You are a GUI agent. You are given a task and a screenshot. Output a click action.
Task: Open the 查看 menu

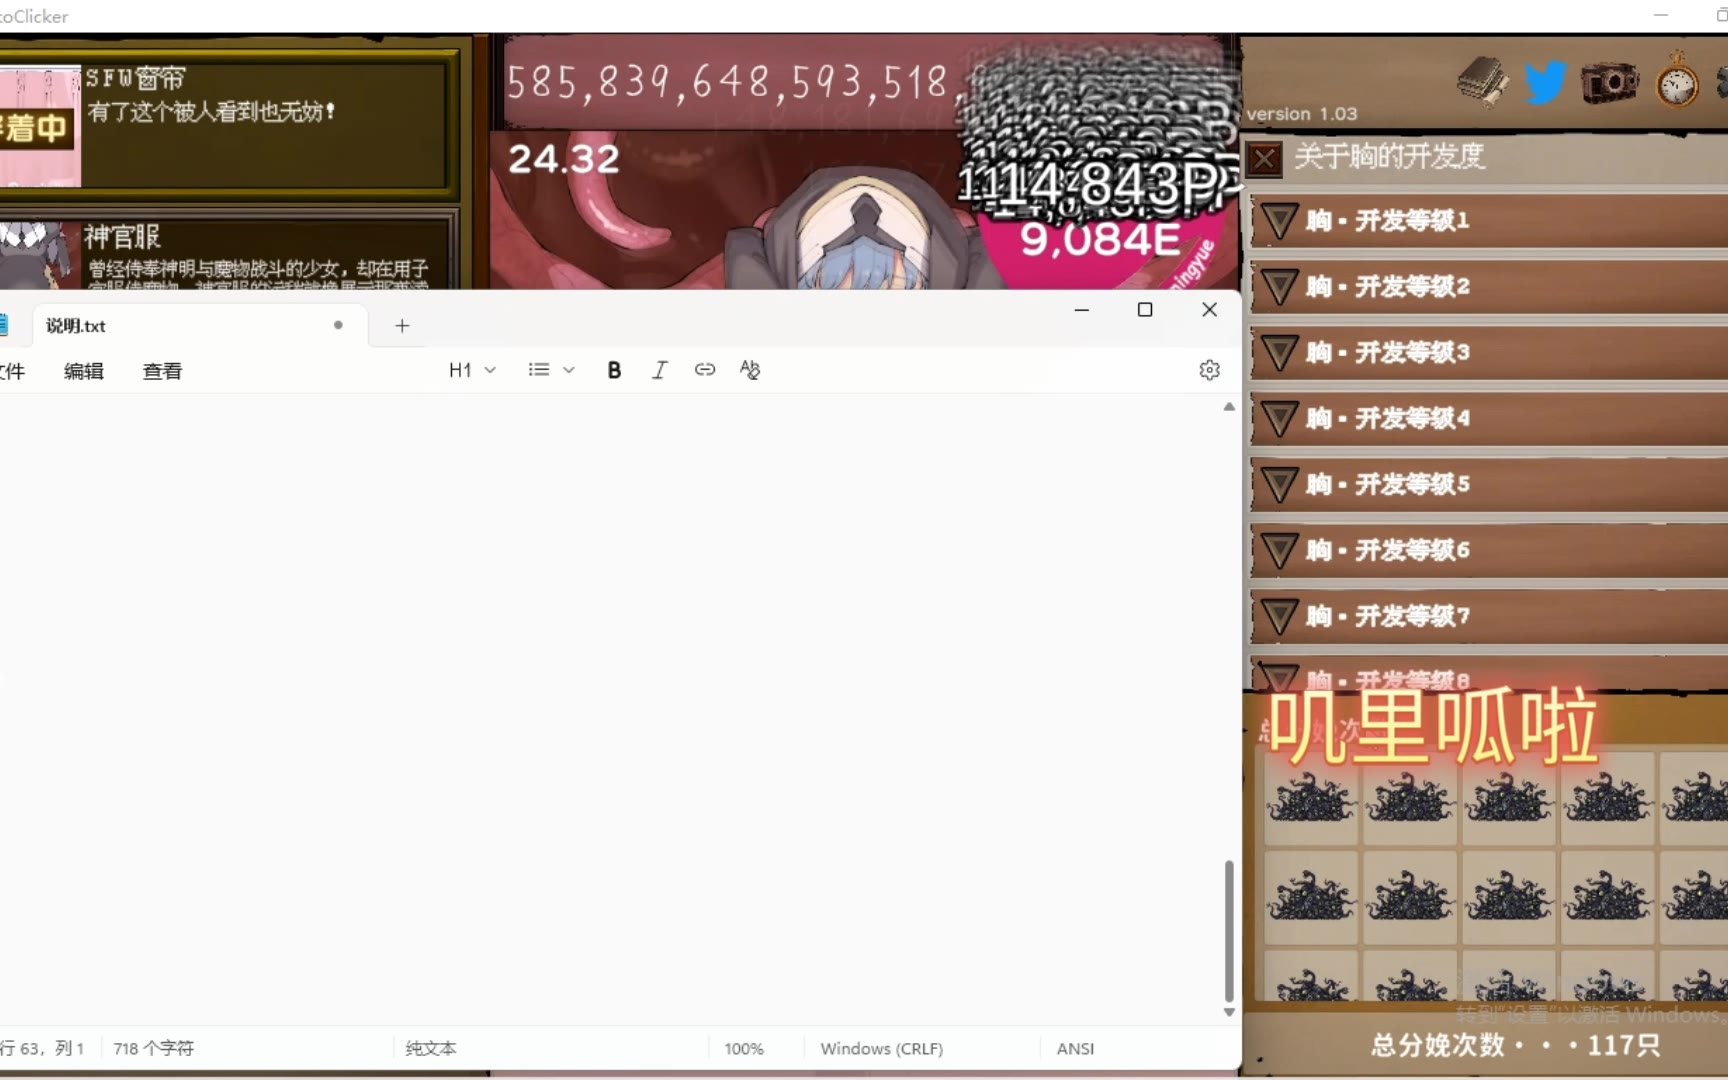(x=162, y=371)
